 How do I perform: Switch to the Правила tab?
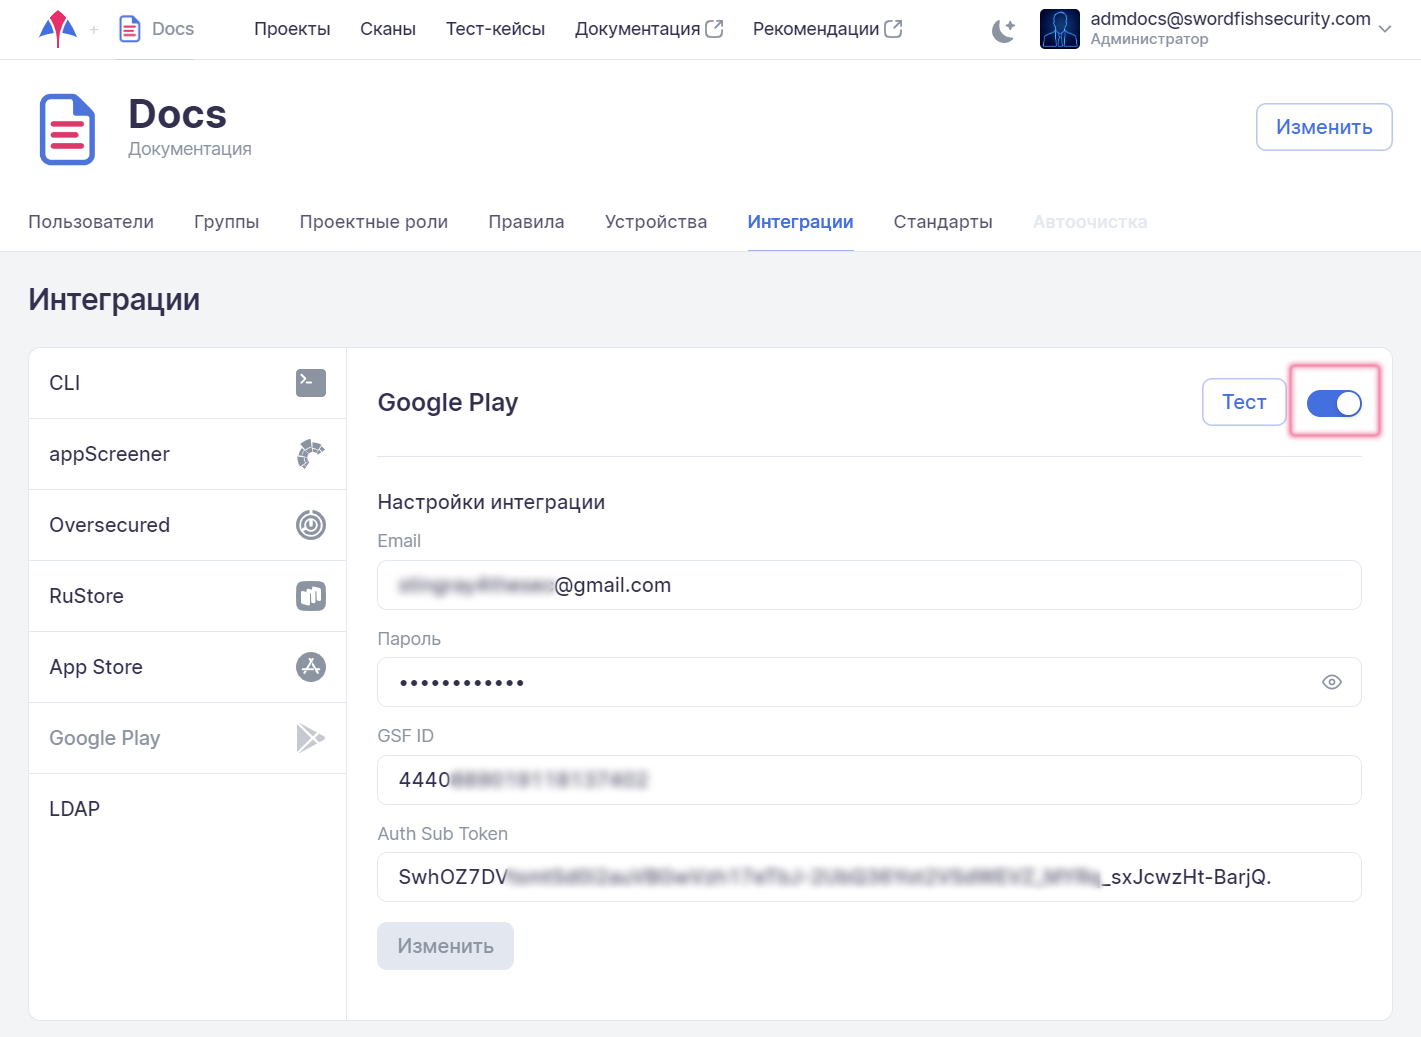tap(526, 222)
